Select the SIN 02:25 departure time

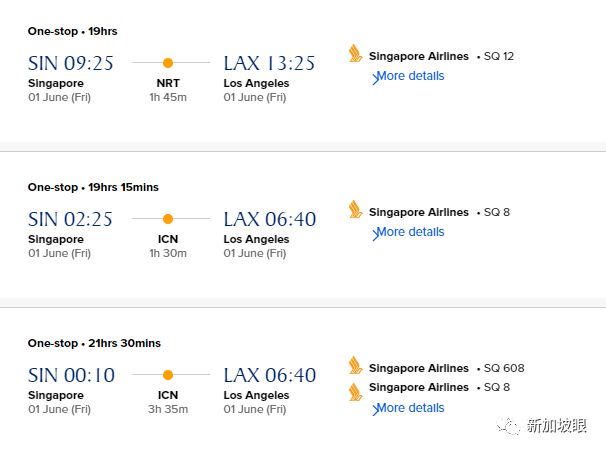point(71,219)
